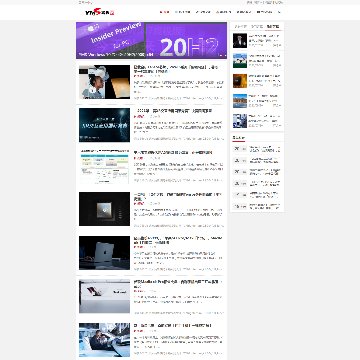Open the silver laptop rear view thumbnail
Screen dimensions: 360x360
click(x=104, y=253)
